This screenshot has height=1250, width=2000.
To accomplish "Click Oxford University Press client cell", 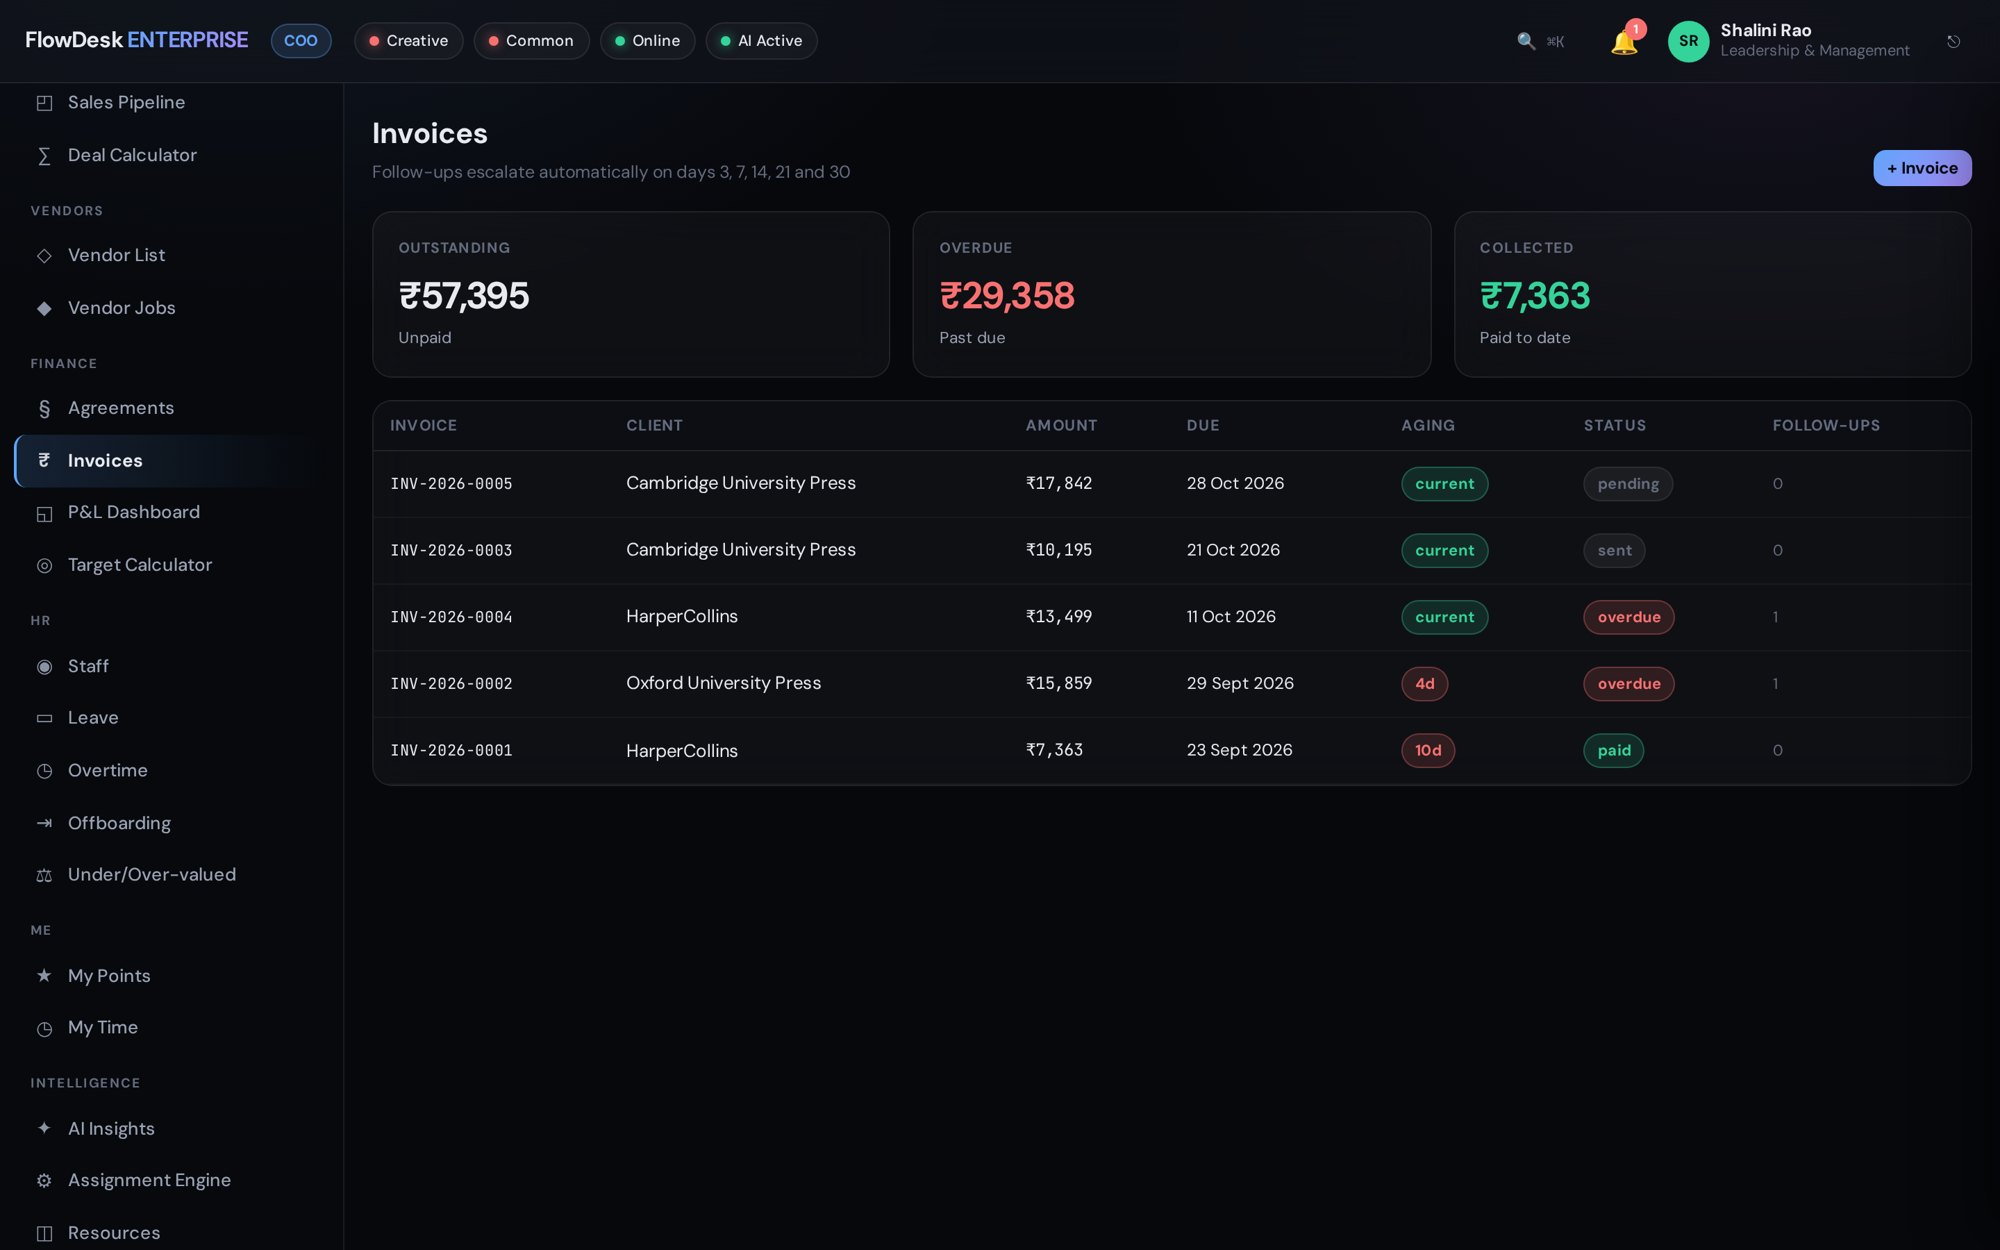I will [723, 683].
